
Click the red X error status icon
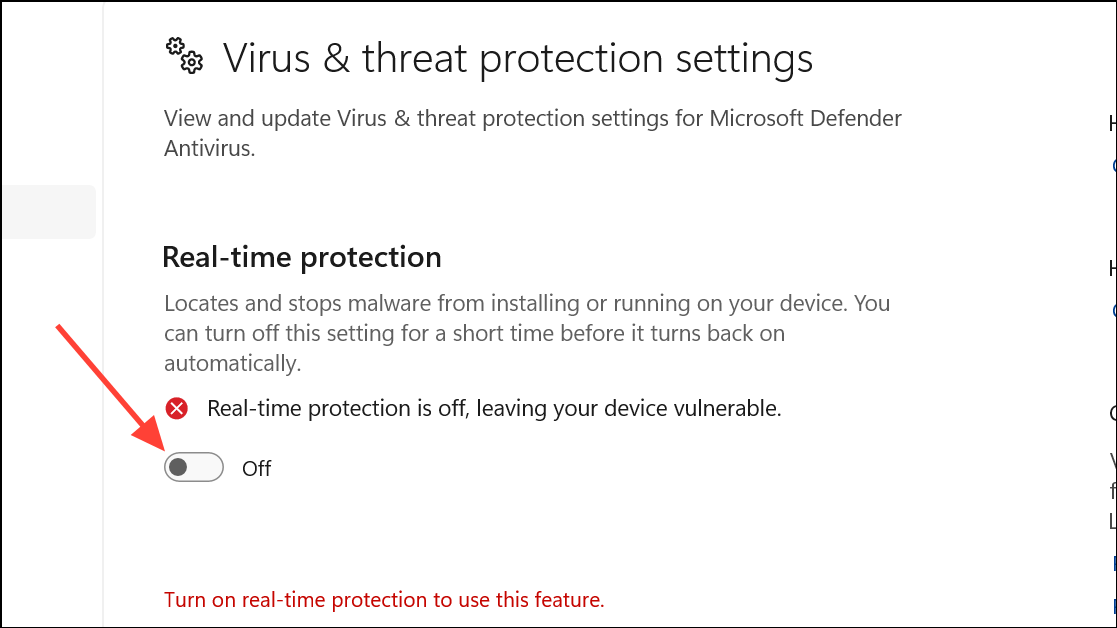click(177, 409)
